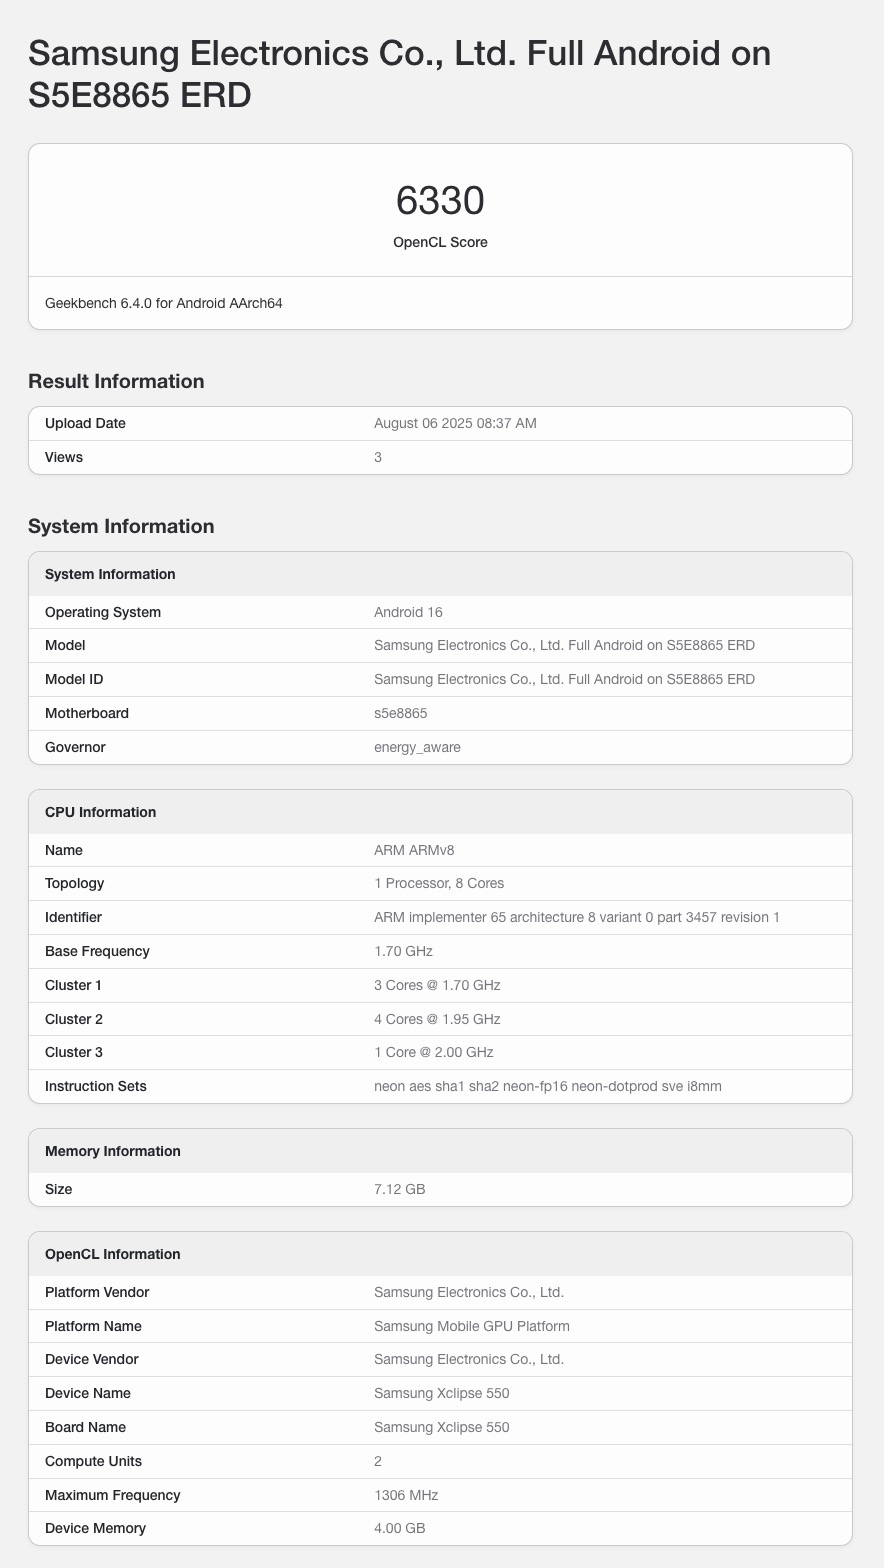
Task: Click the CPU Information table header
Action: click(100, 812)
